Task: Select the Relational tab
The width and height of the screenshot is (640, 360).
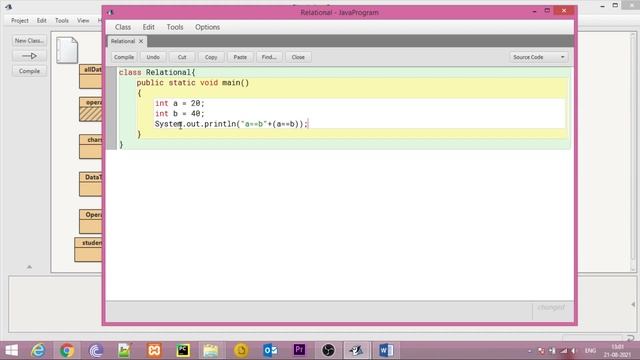Action: tap(122, 41)
